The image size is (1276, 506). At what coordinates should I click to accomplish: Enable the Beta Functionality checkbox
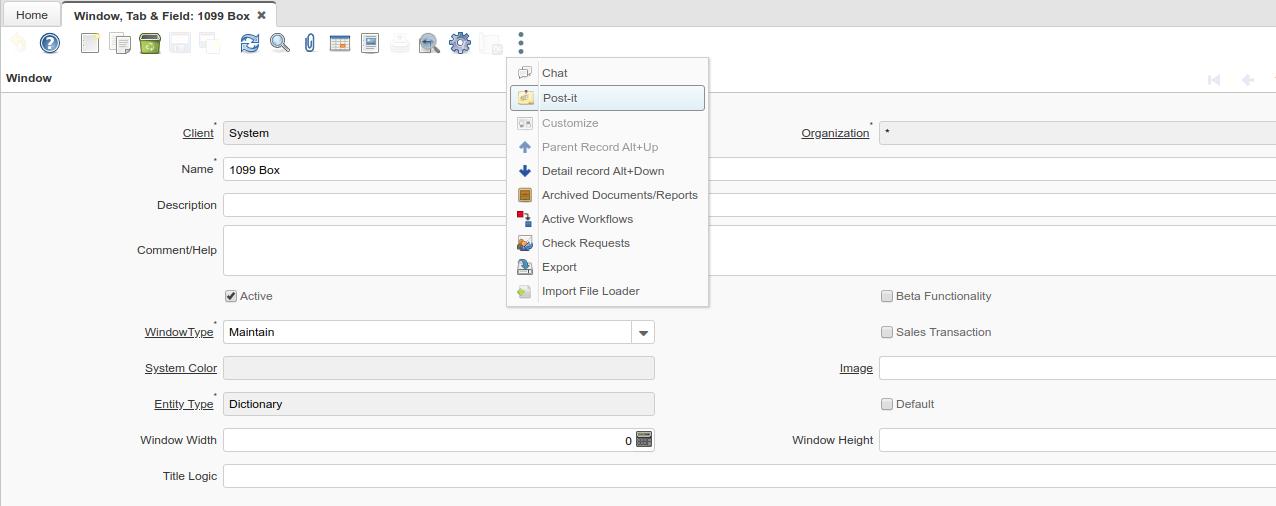click(886, 296)
